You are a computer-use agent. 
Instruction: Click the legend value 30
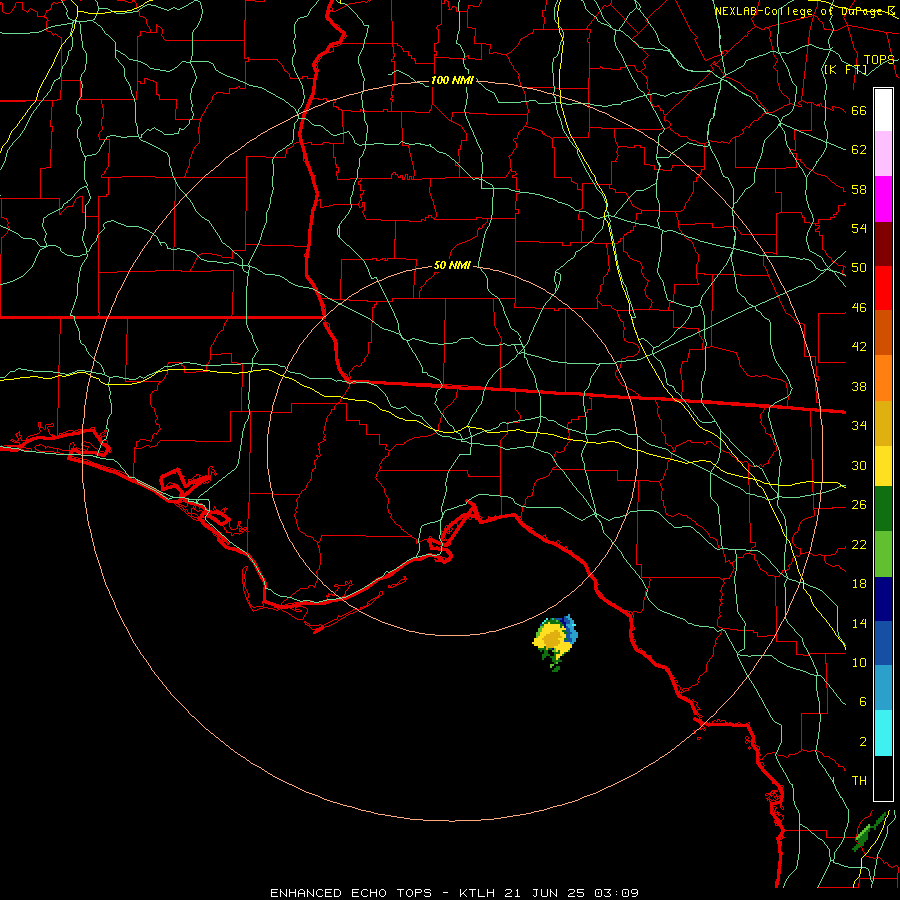coord(859,465)
